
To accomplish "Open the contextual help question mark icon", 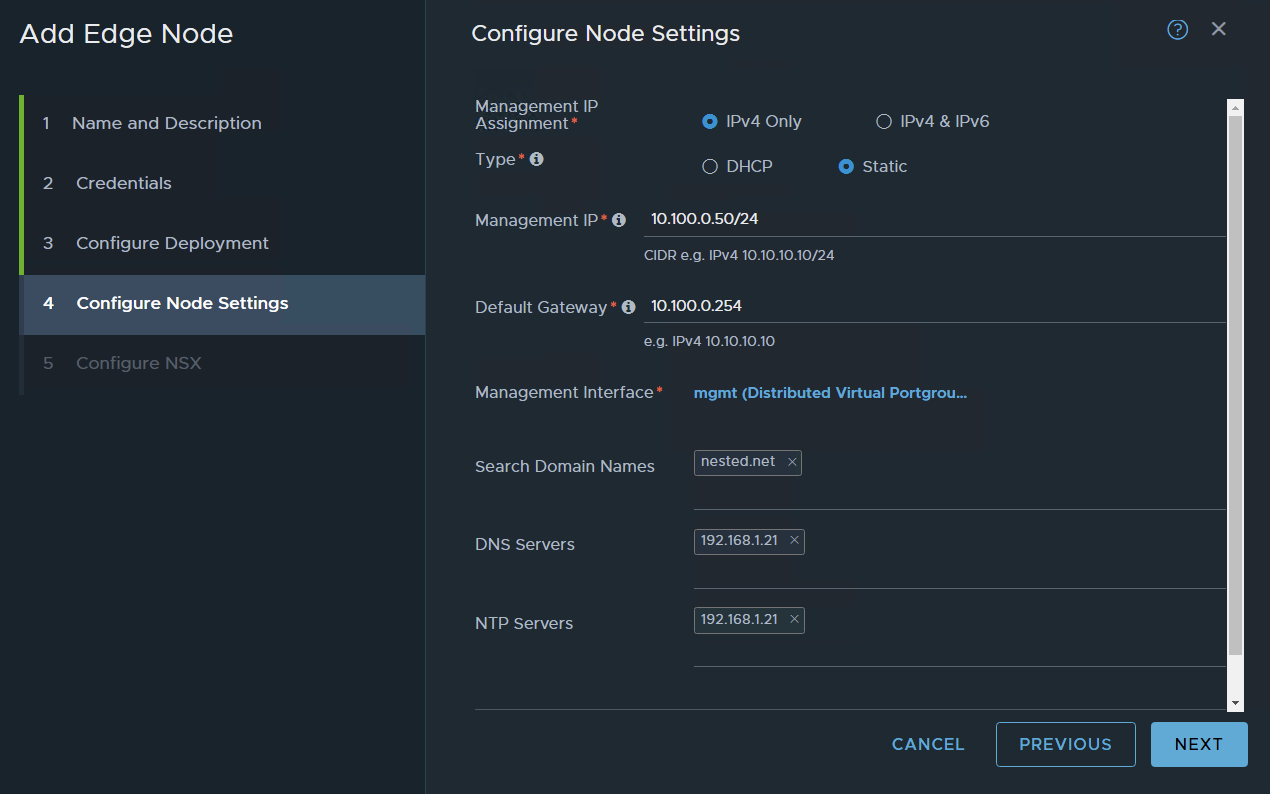I will coord(1177,29).
